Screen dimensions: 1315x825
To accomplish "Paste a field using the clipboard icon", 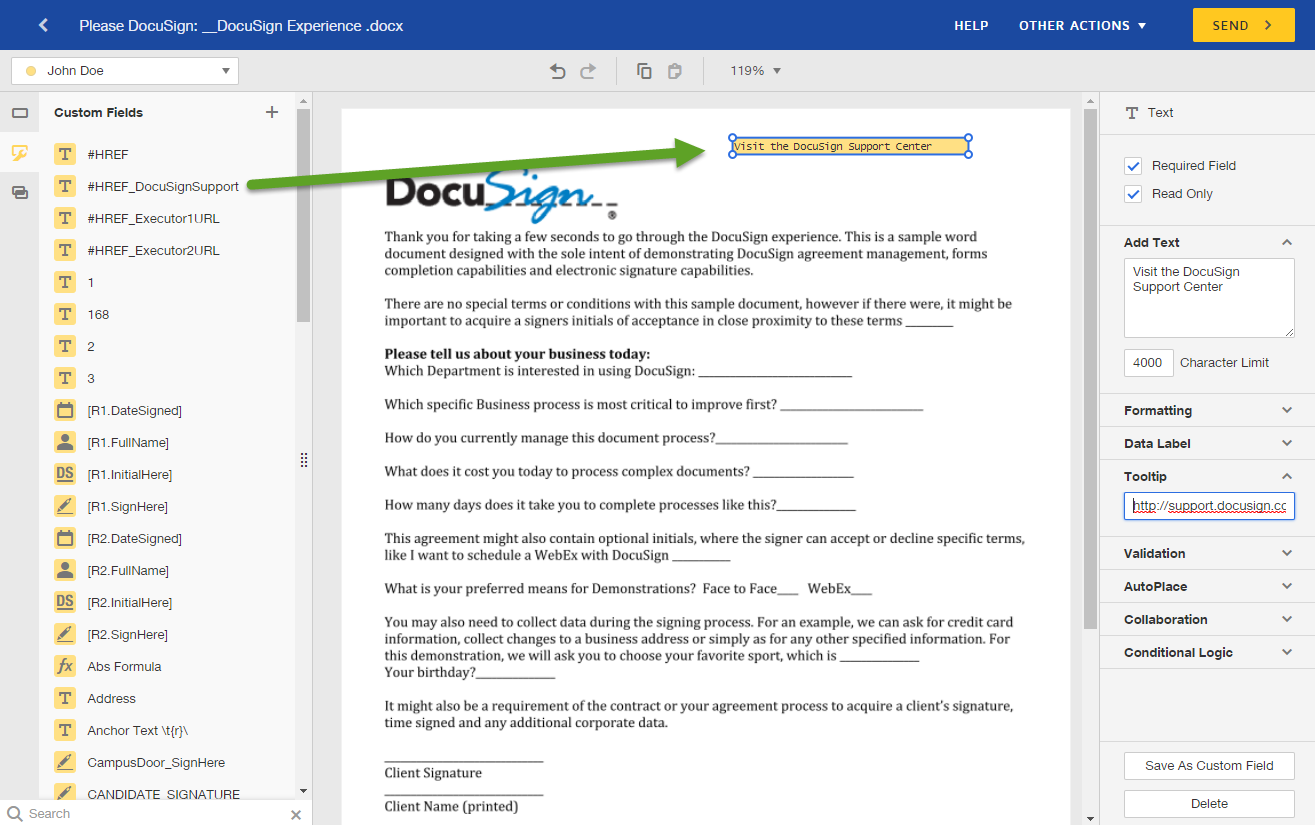I will point(674,70).
